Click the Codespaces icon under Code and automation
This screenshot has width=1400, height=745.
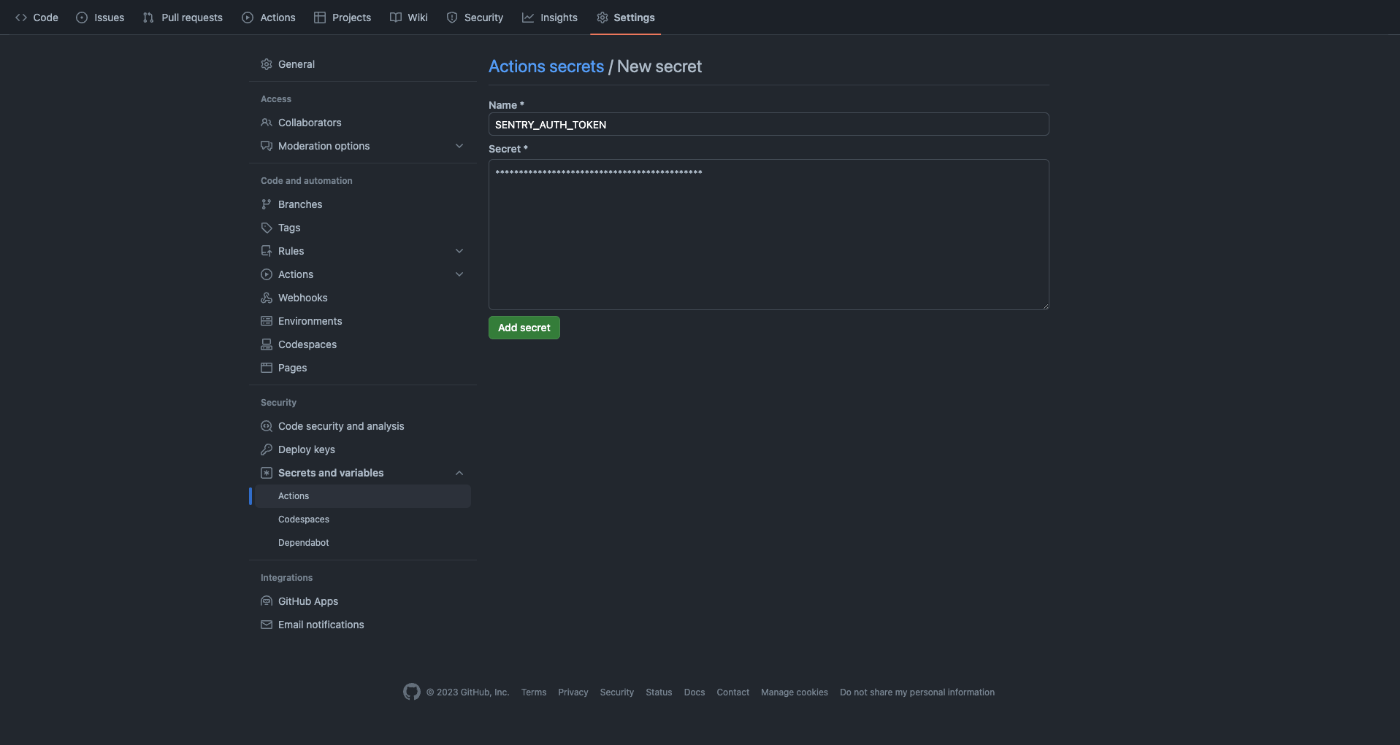[266, 344]
